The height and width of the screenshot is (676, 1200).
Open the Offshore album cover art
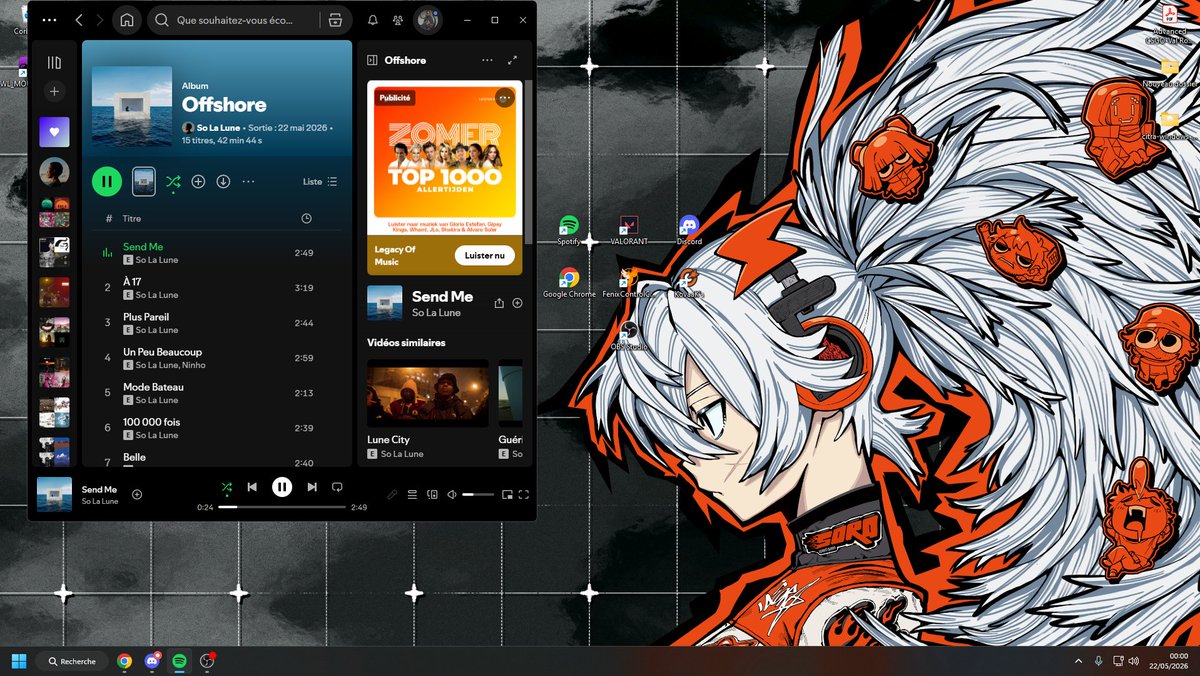(x=132, y=106)
